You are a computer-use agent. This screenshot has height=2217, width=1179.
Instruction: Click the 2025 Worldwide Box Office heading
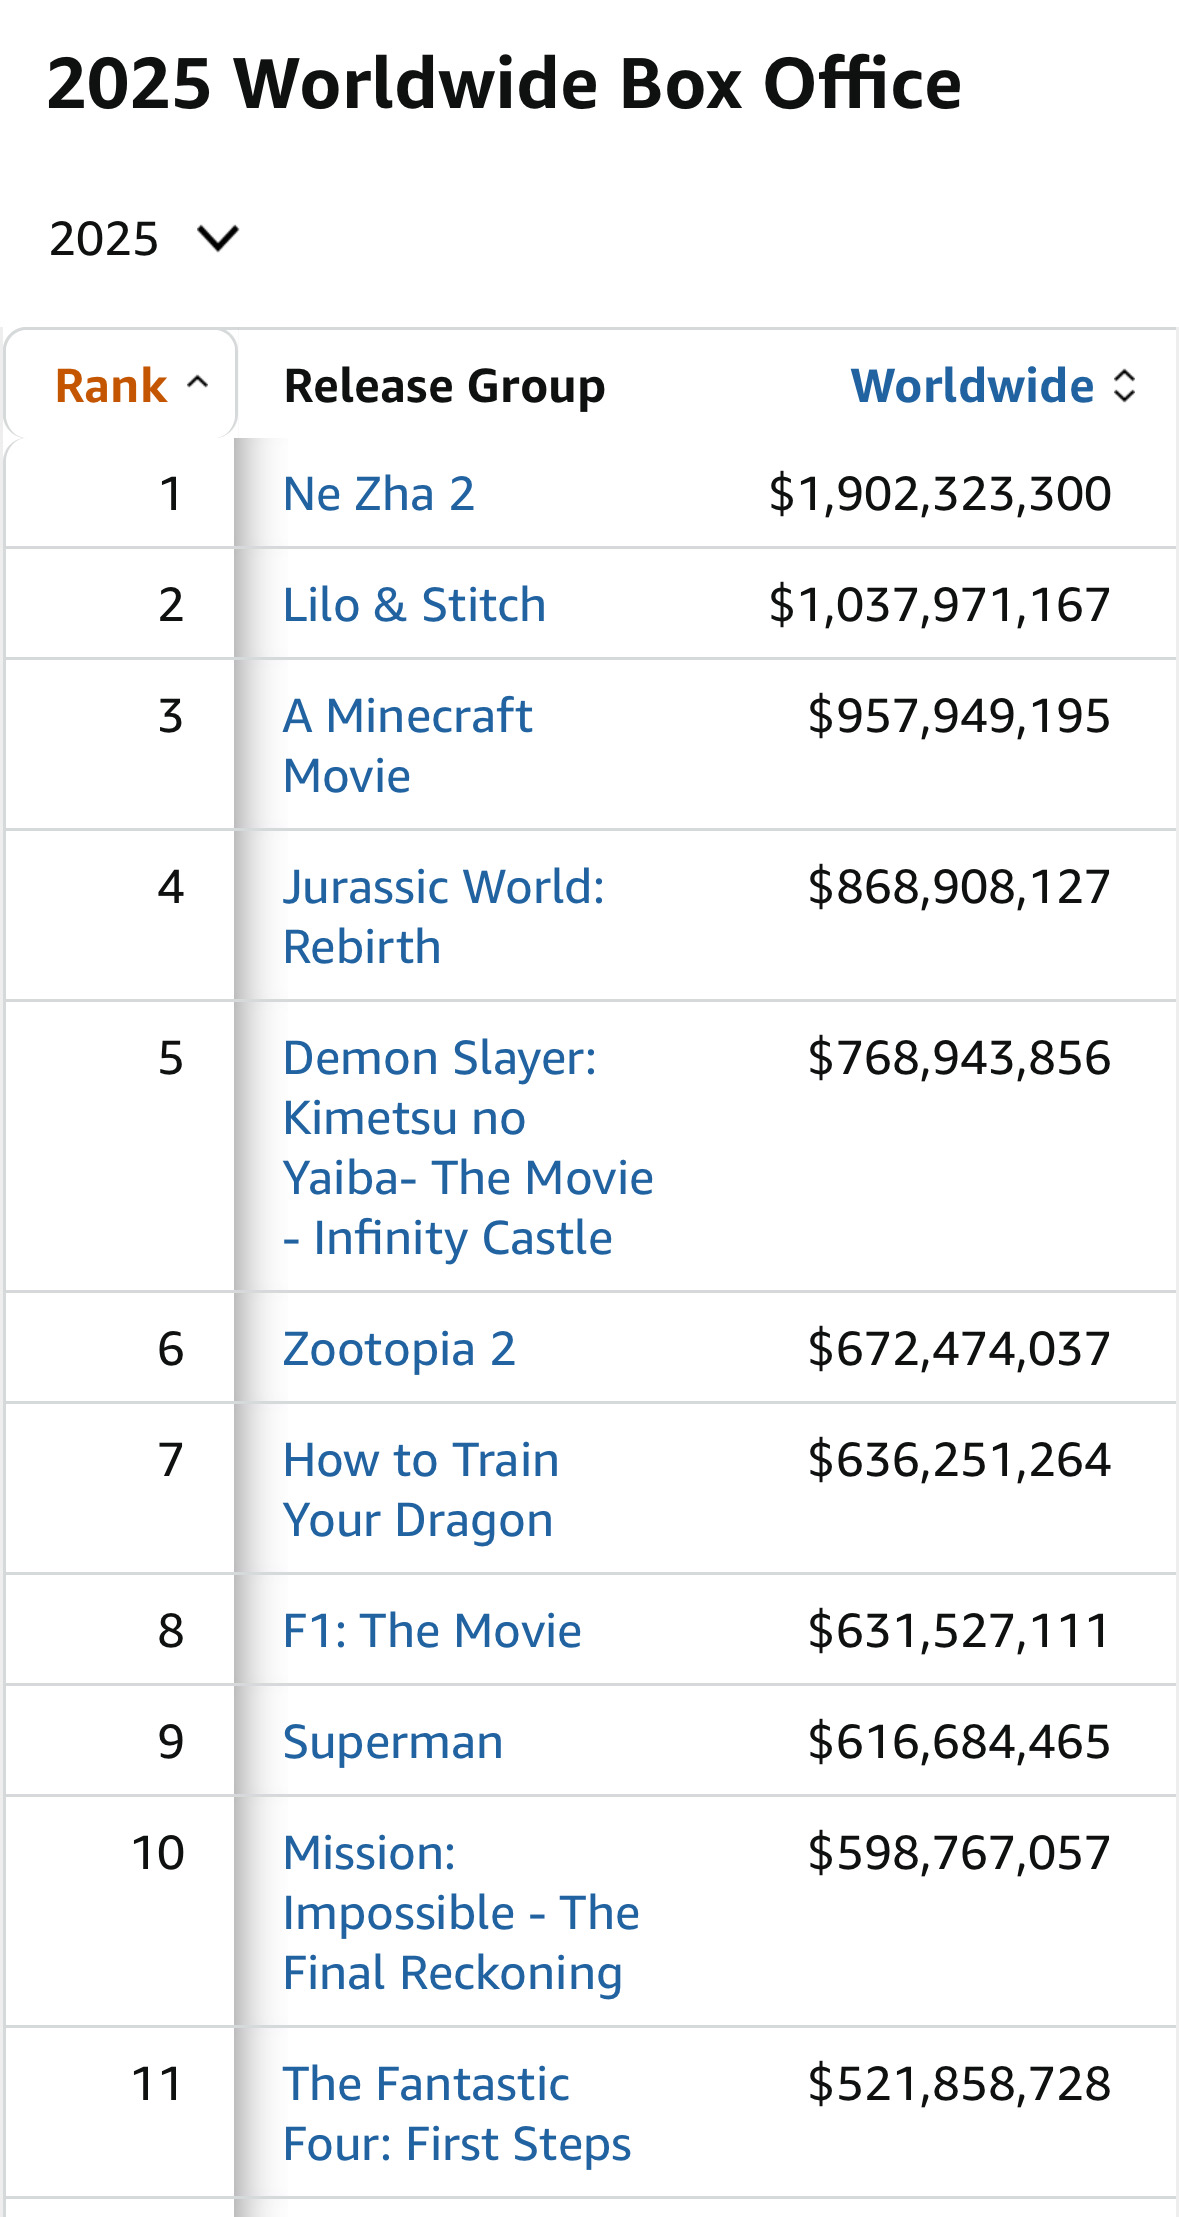[x=504, y=83]
